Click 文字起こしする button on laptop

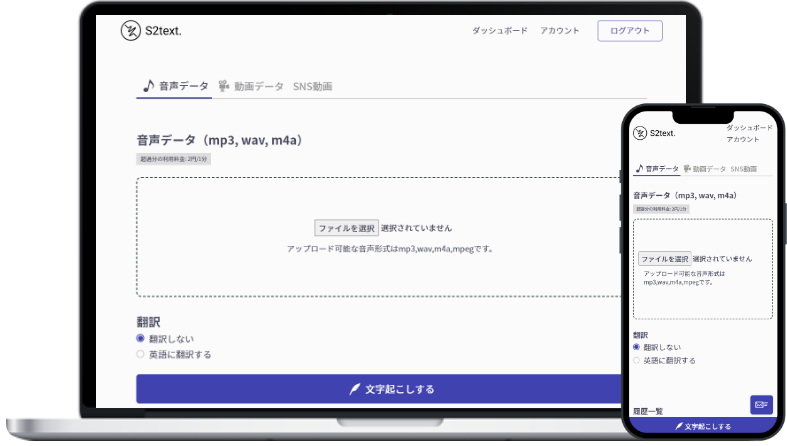[378, 389]
